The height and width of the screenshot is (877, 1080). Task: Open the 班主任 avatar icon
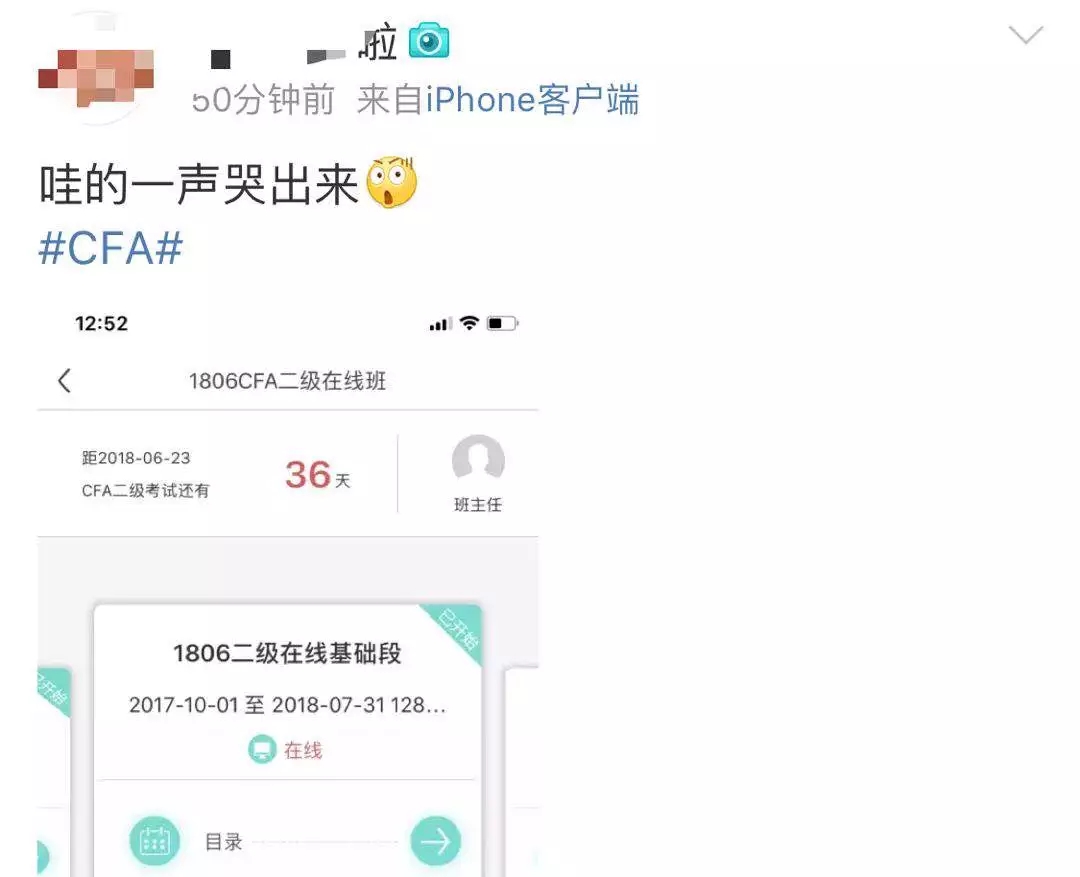pos(478,459)
